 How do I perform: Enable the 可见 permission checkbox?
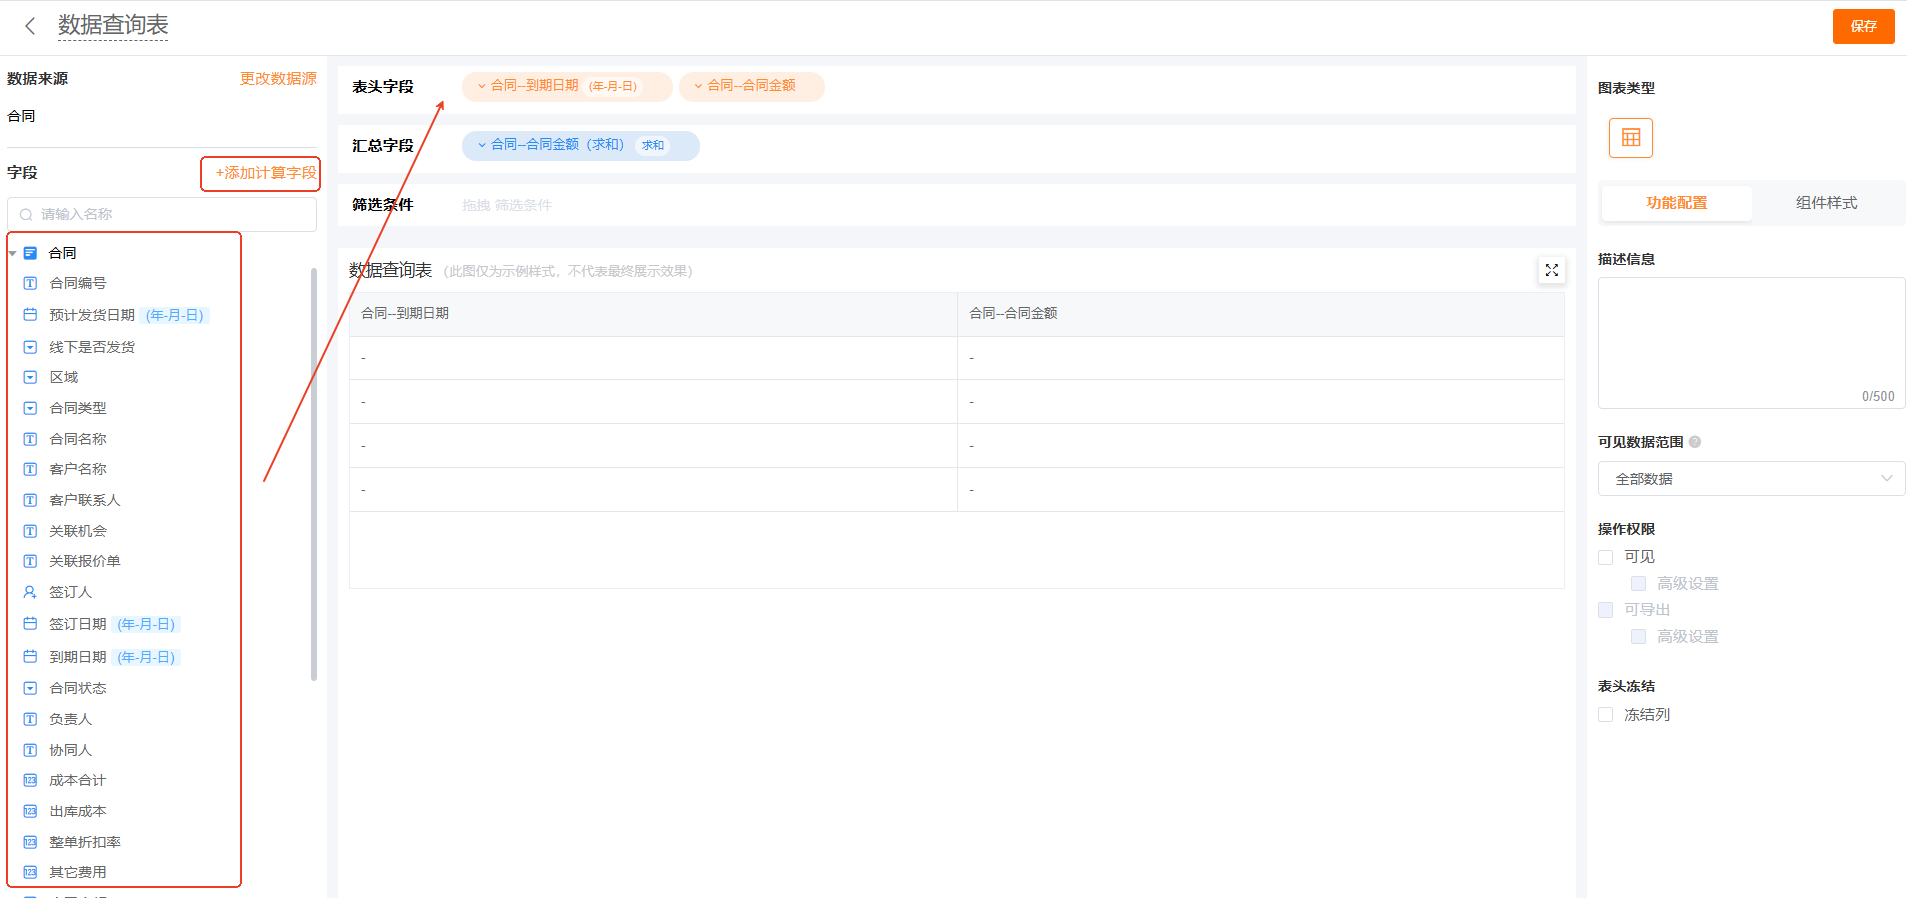click(1606, 557)
